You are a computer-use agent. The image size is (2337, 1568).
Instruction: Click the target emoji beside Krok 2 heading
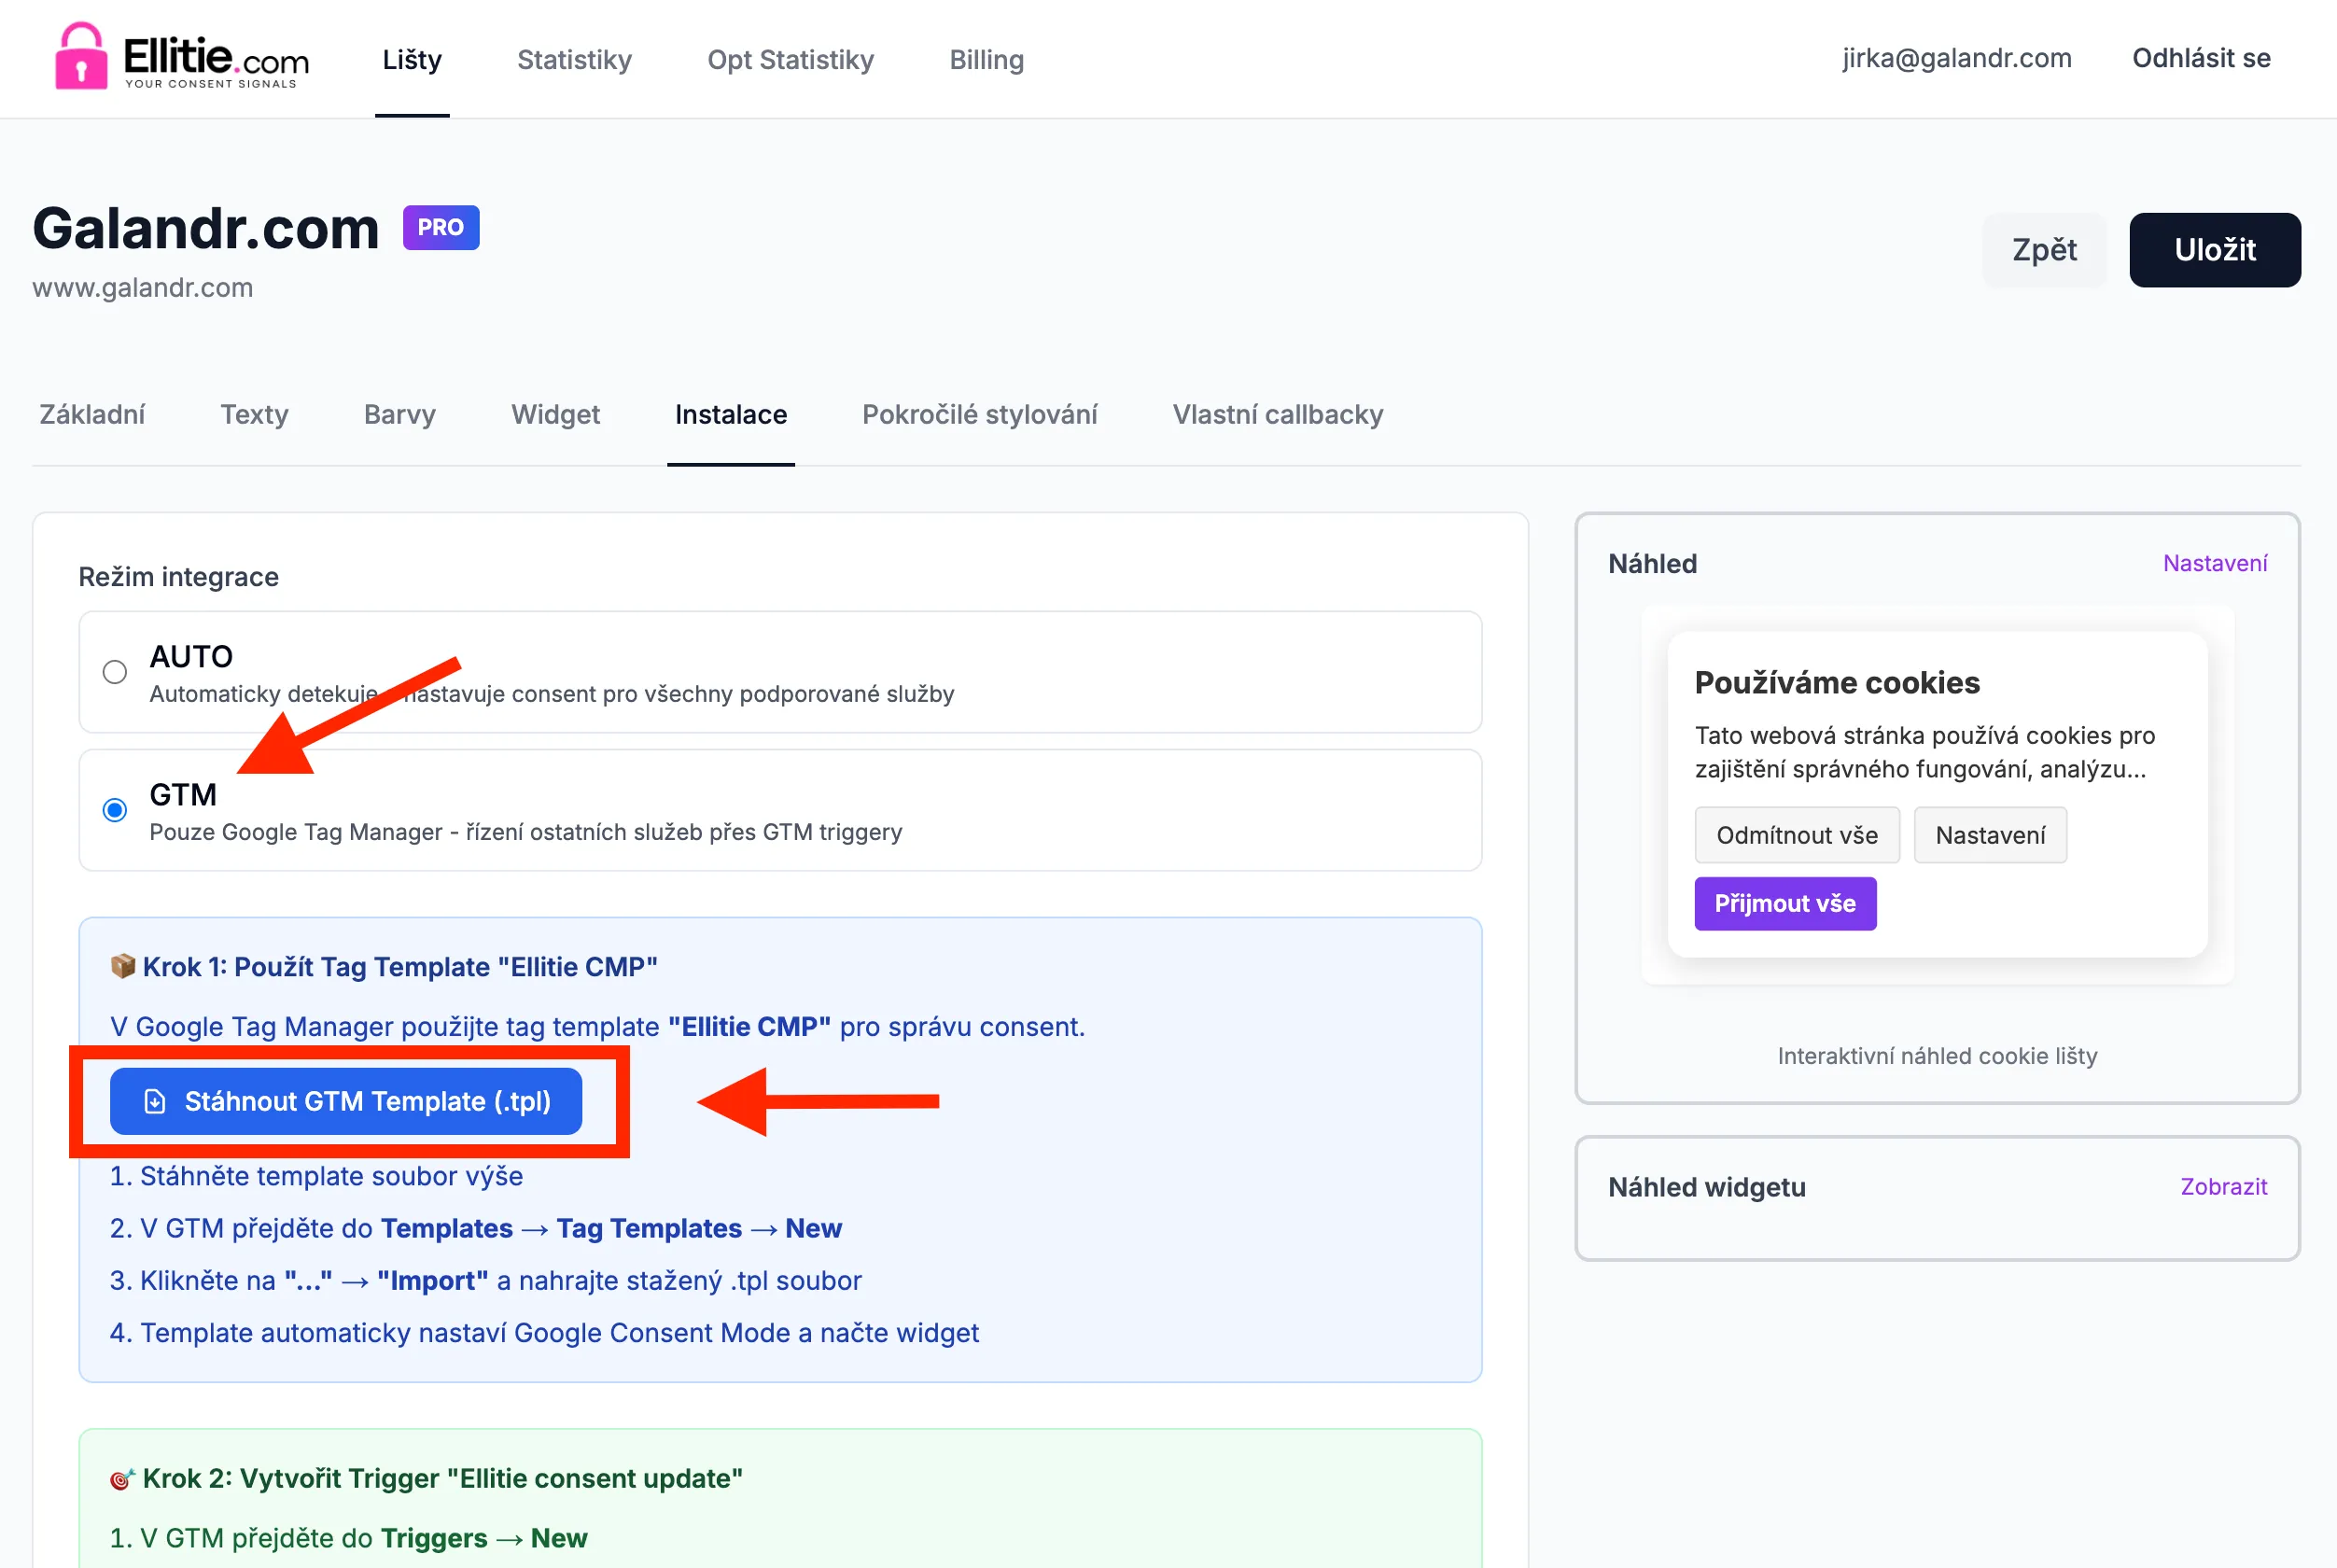point(121,1478)
